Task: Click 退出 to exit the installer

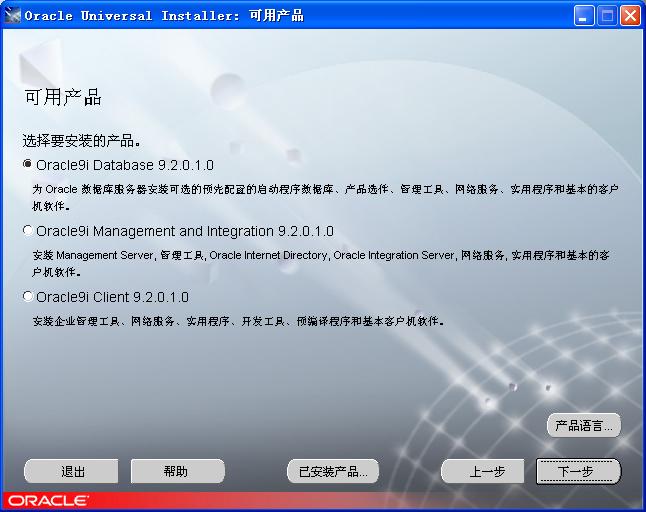Action: [x=71, y=471]
